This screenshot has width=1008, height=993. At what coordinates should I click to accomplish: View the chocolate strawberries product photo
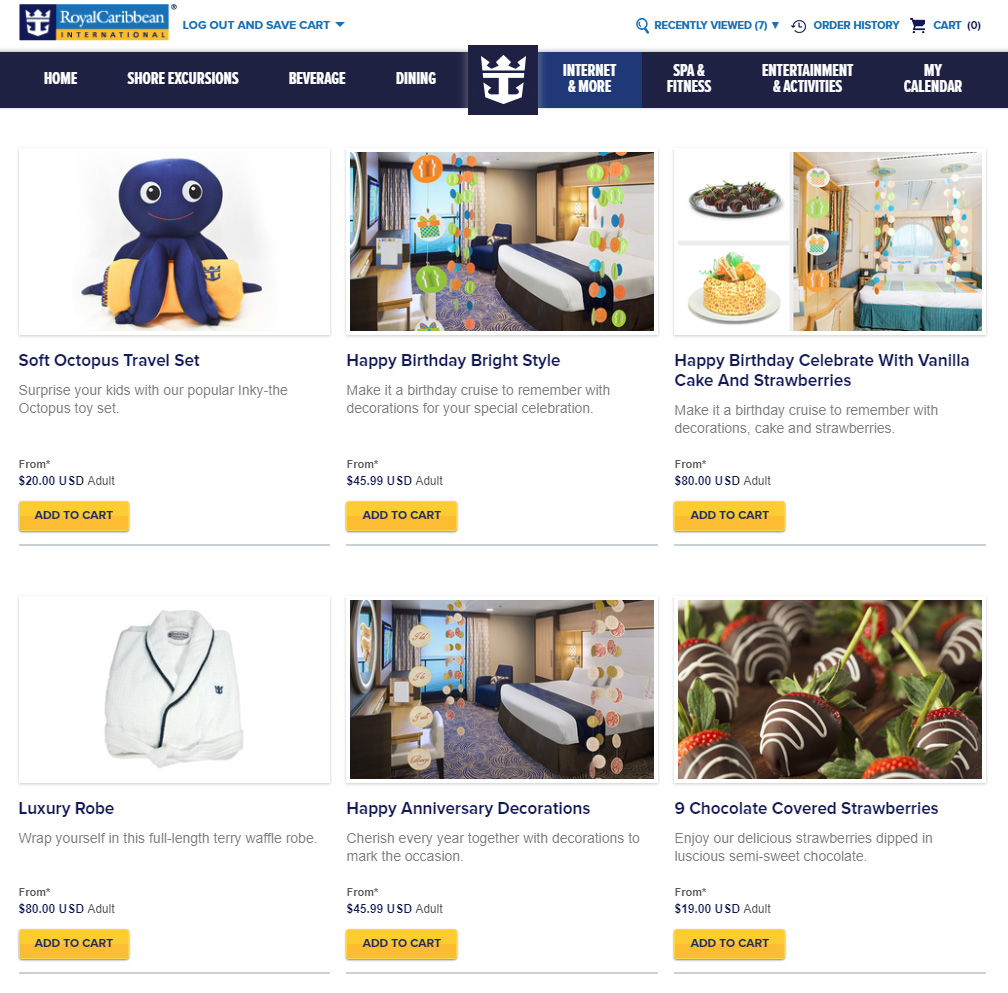(x=830, y=690)
